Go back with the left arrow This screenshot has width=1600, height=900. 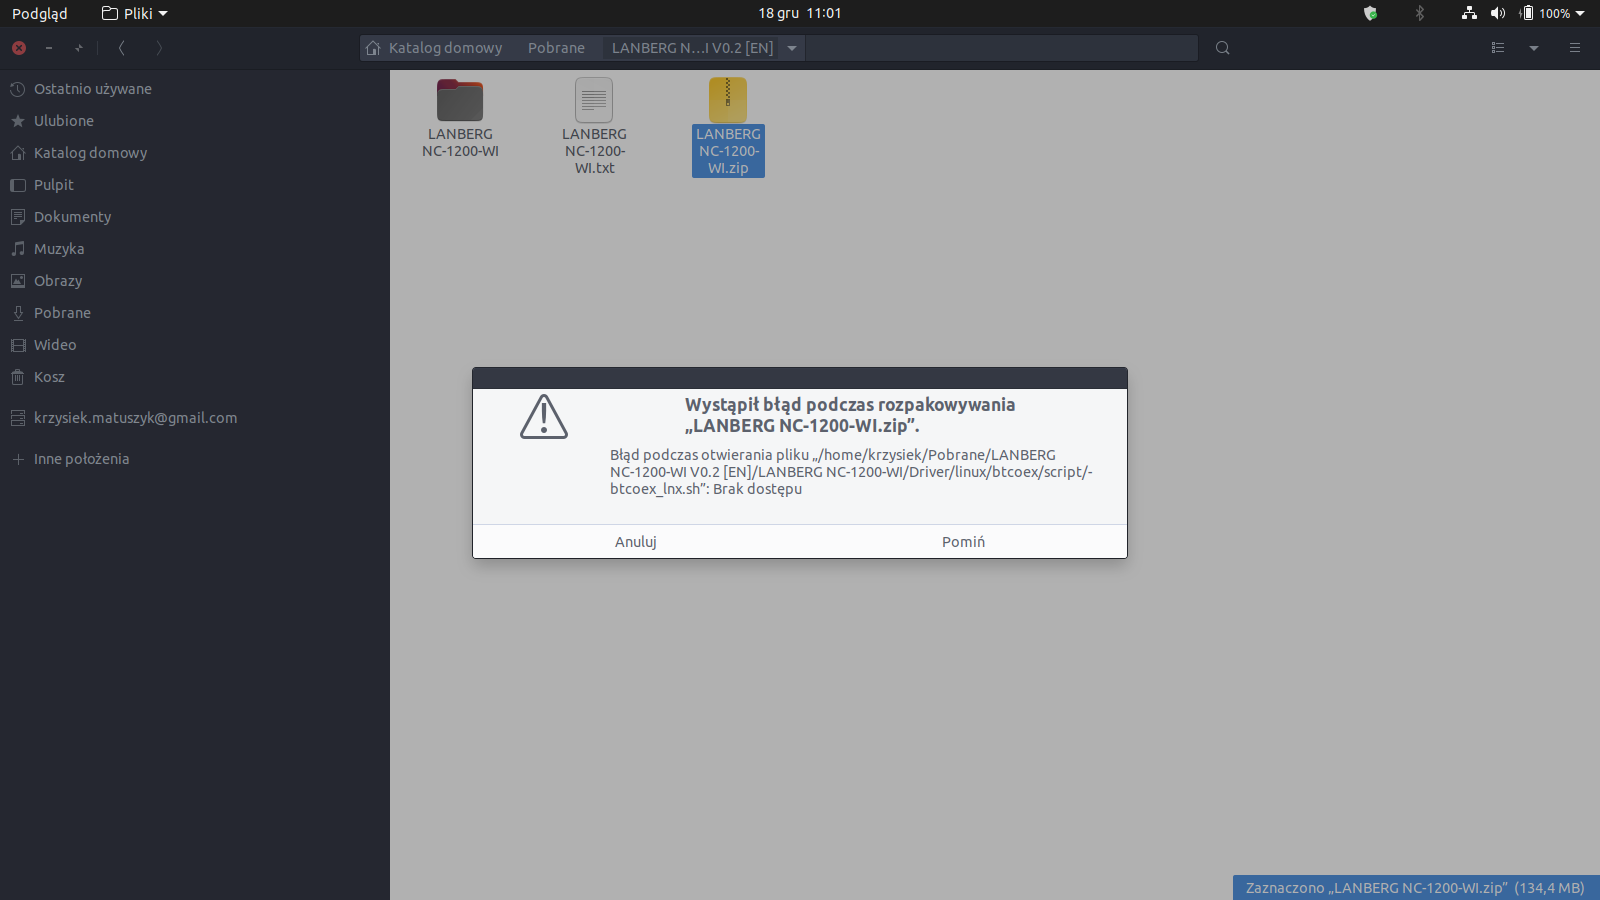pos(122,48)
